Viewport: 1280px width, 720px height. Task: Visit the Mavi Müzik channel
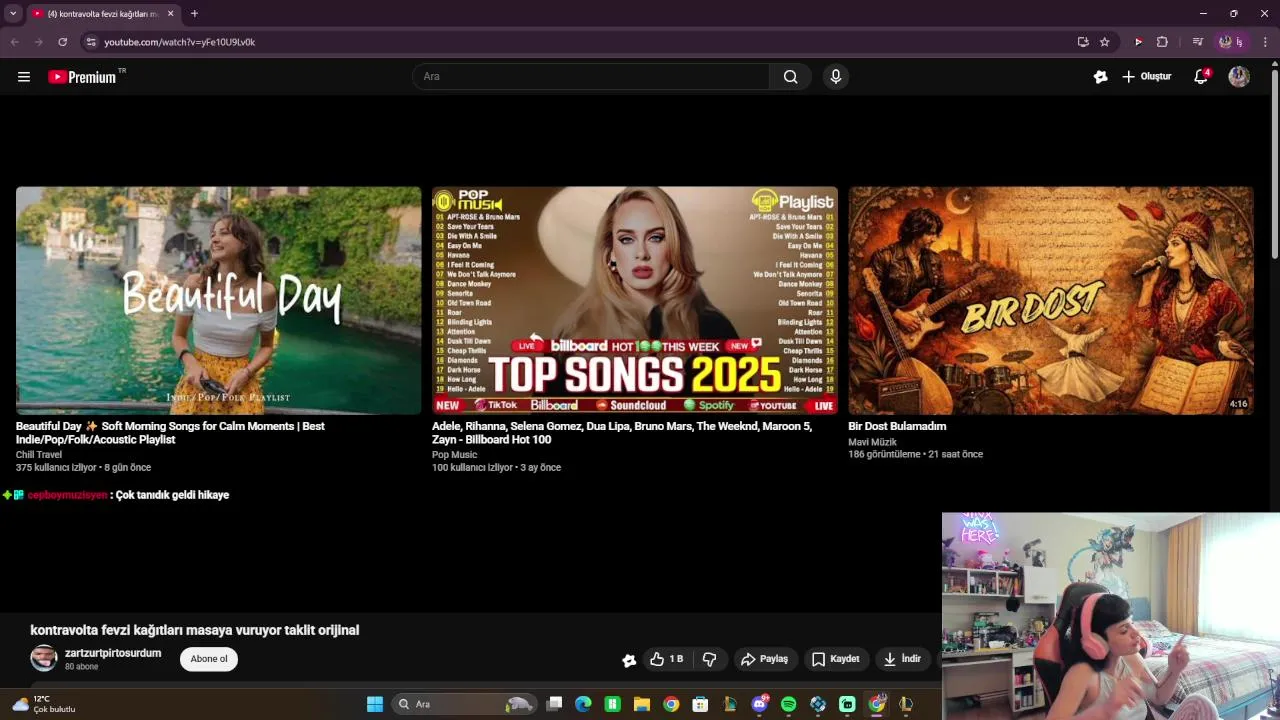point(872,442)
